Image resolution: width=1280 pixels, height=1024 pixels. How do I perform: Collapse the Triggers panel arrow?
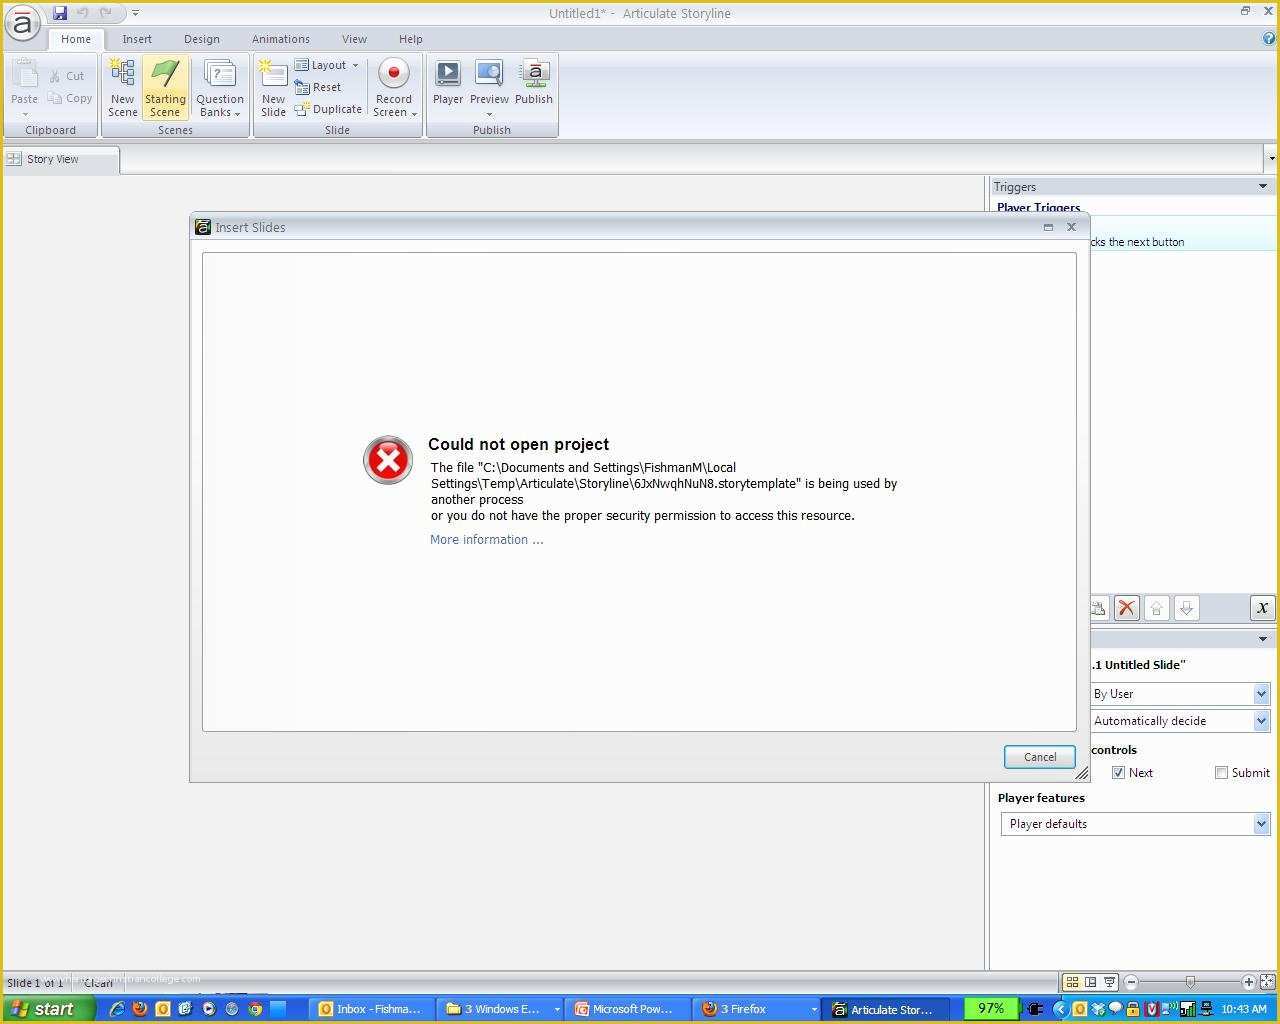coord(1262,187)
